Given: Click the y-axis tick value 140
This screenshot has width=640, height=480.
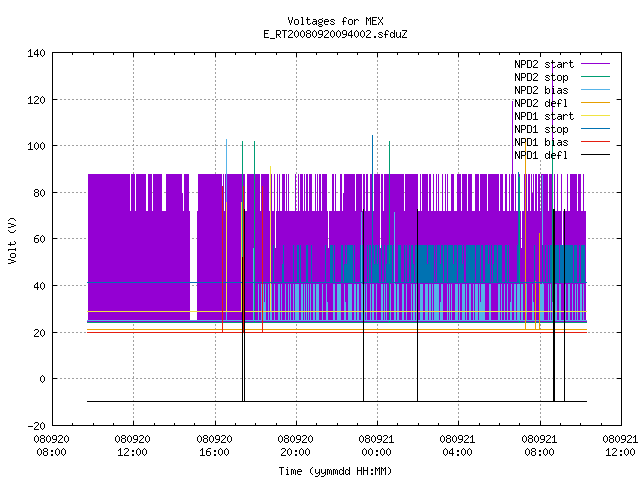Looking at the screenshot, I should coord(36,53).
